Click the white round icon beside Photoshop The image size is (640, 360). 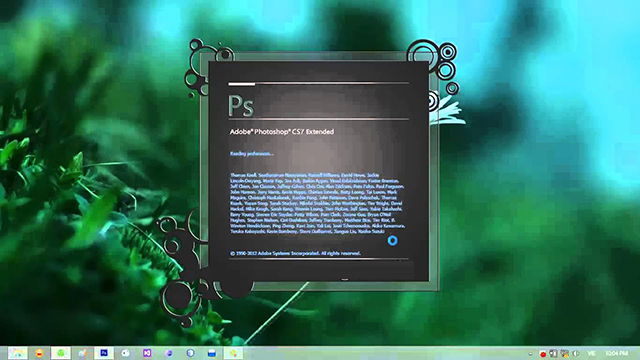pyautogui.click(x=125, y=353)
